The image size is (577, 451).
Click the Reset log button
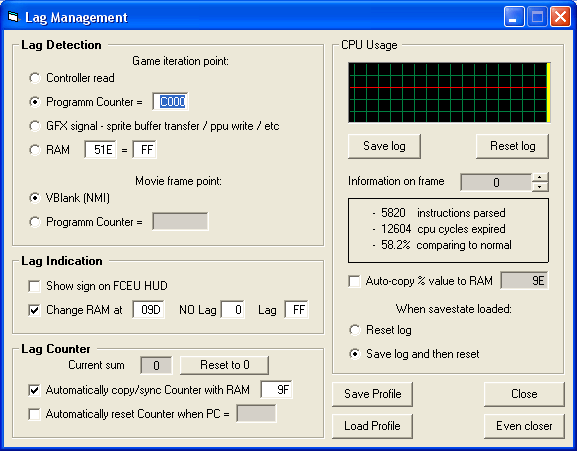coord(512,146)
